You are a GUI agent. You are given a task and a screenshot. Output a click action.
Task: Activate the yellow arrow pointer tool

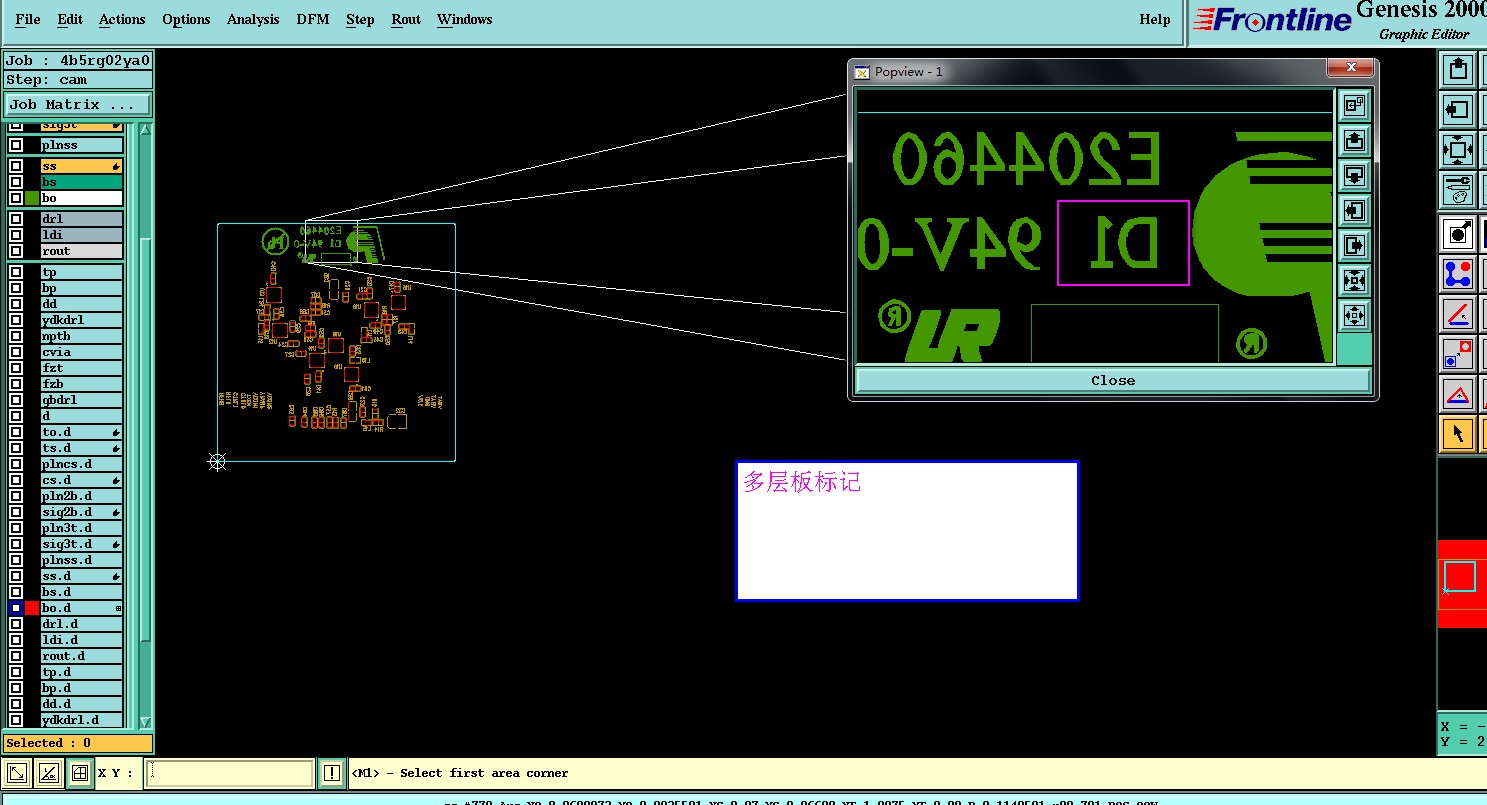pos(1458,434)
